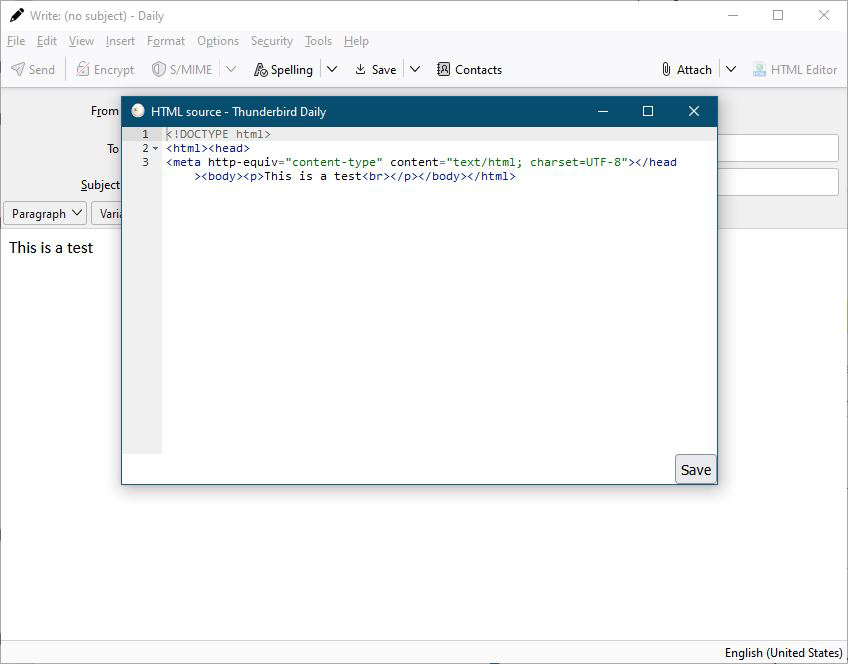The width and height of the screenshot is (848, 664).
Task: Click the Thunderbird Daily icon in dialog title
Action: click(138, 111)
